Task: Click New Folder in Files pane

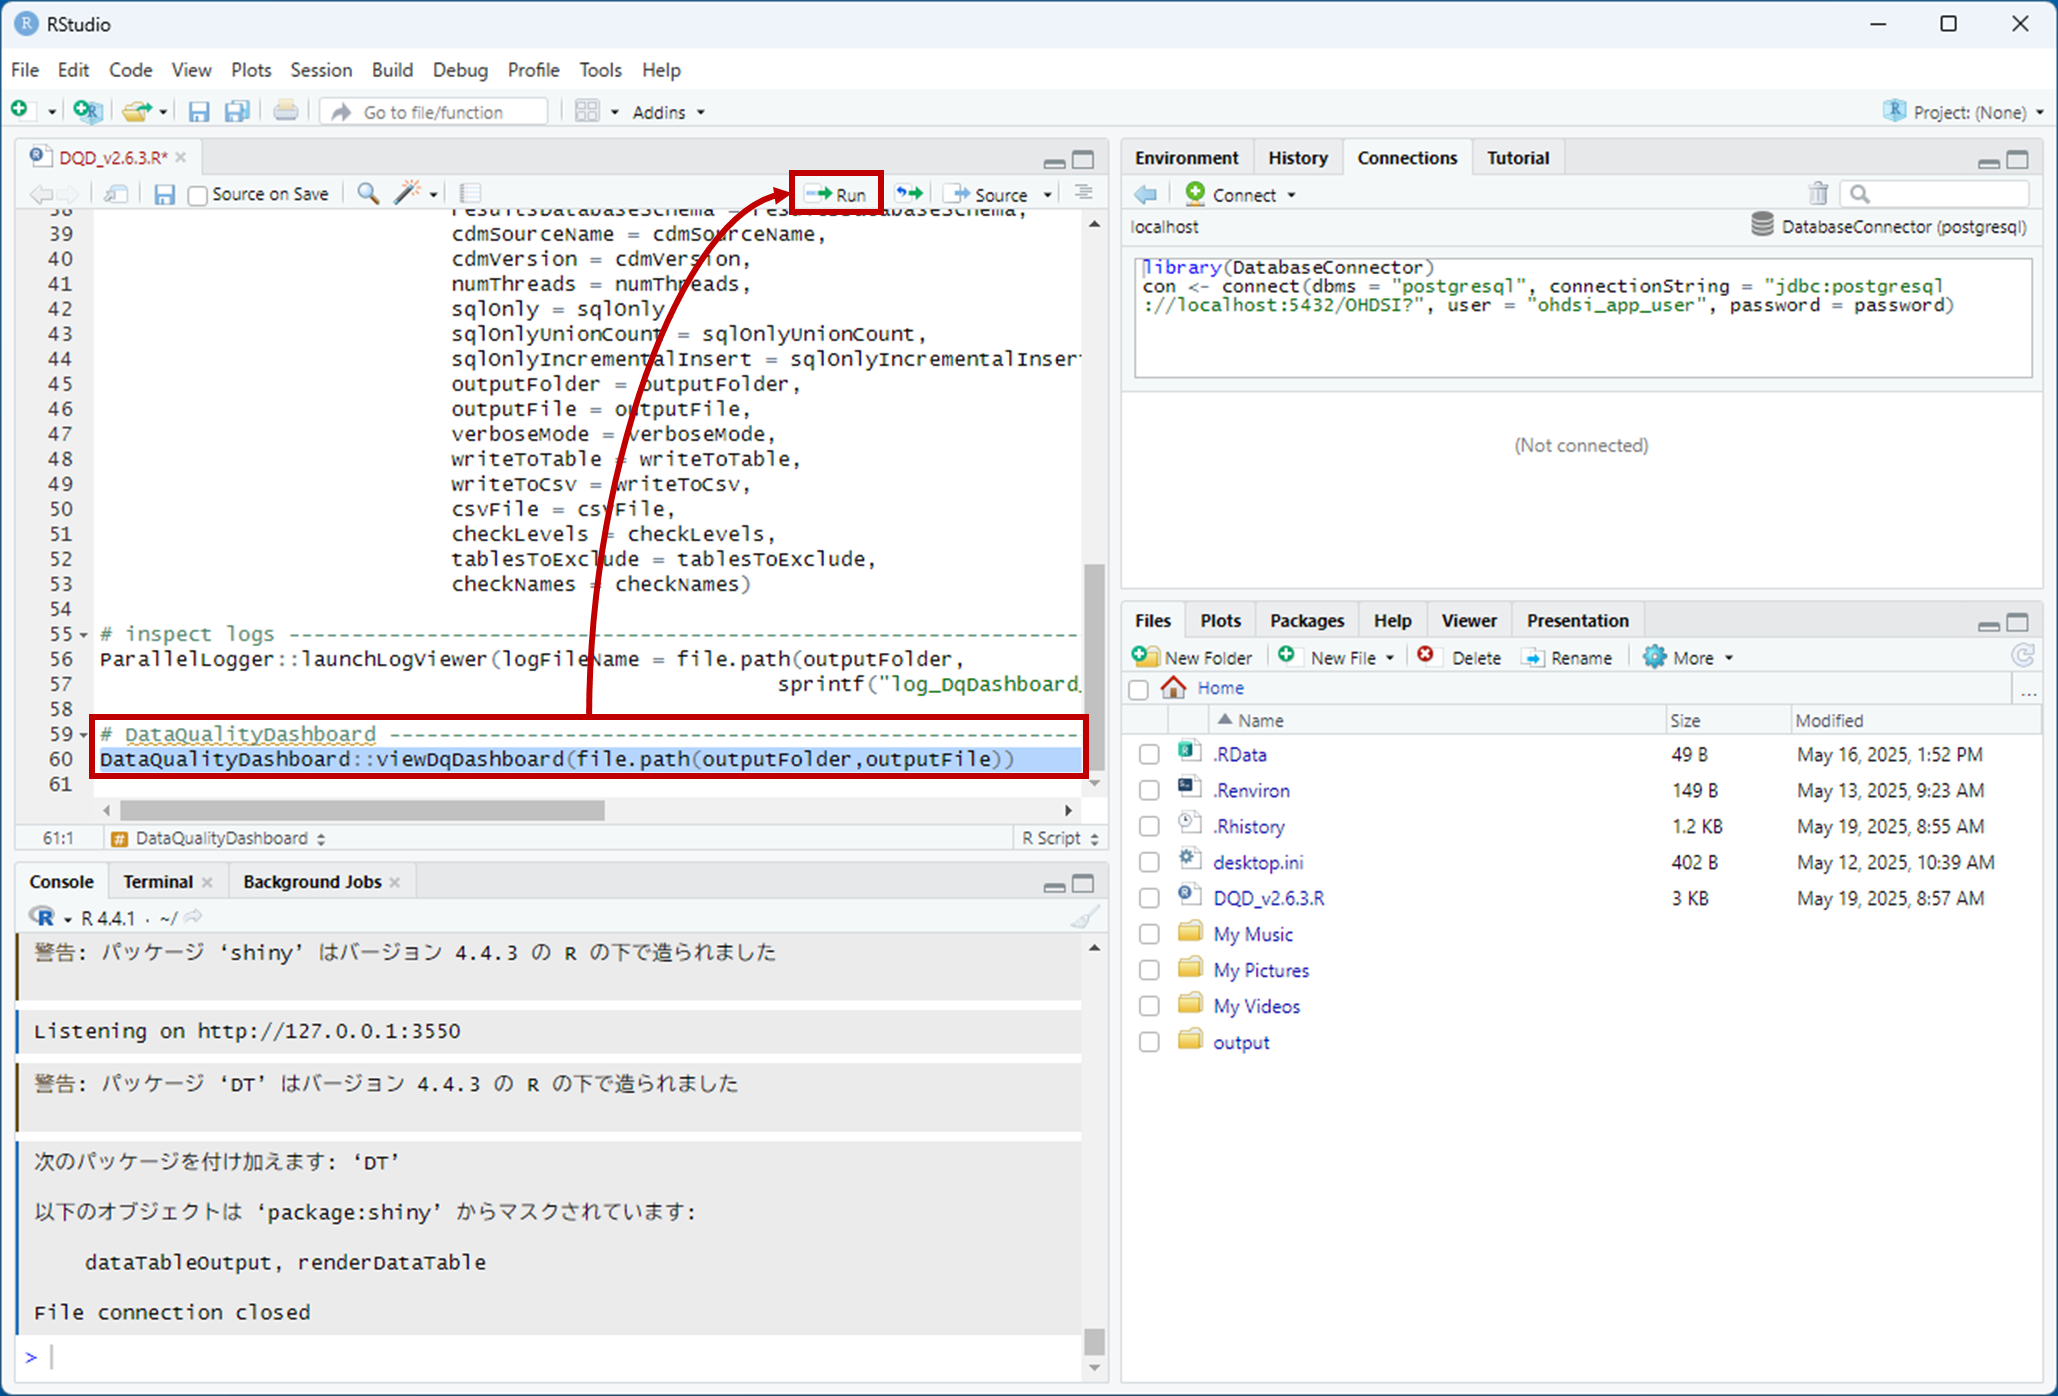Action: point(1192,657)
